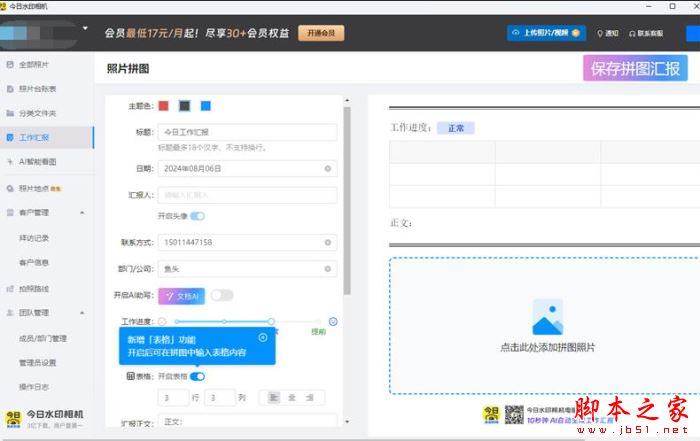Clear the date field with its icon
The width and height of the screenshot is (700, 441).
click(x=328, y=169)
